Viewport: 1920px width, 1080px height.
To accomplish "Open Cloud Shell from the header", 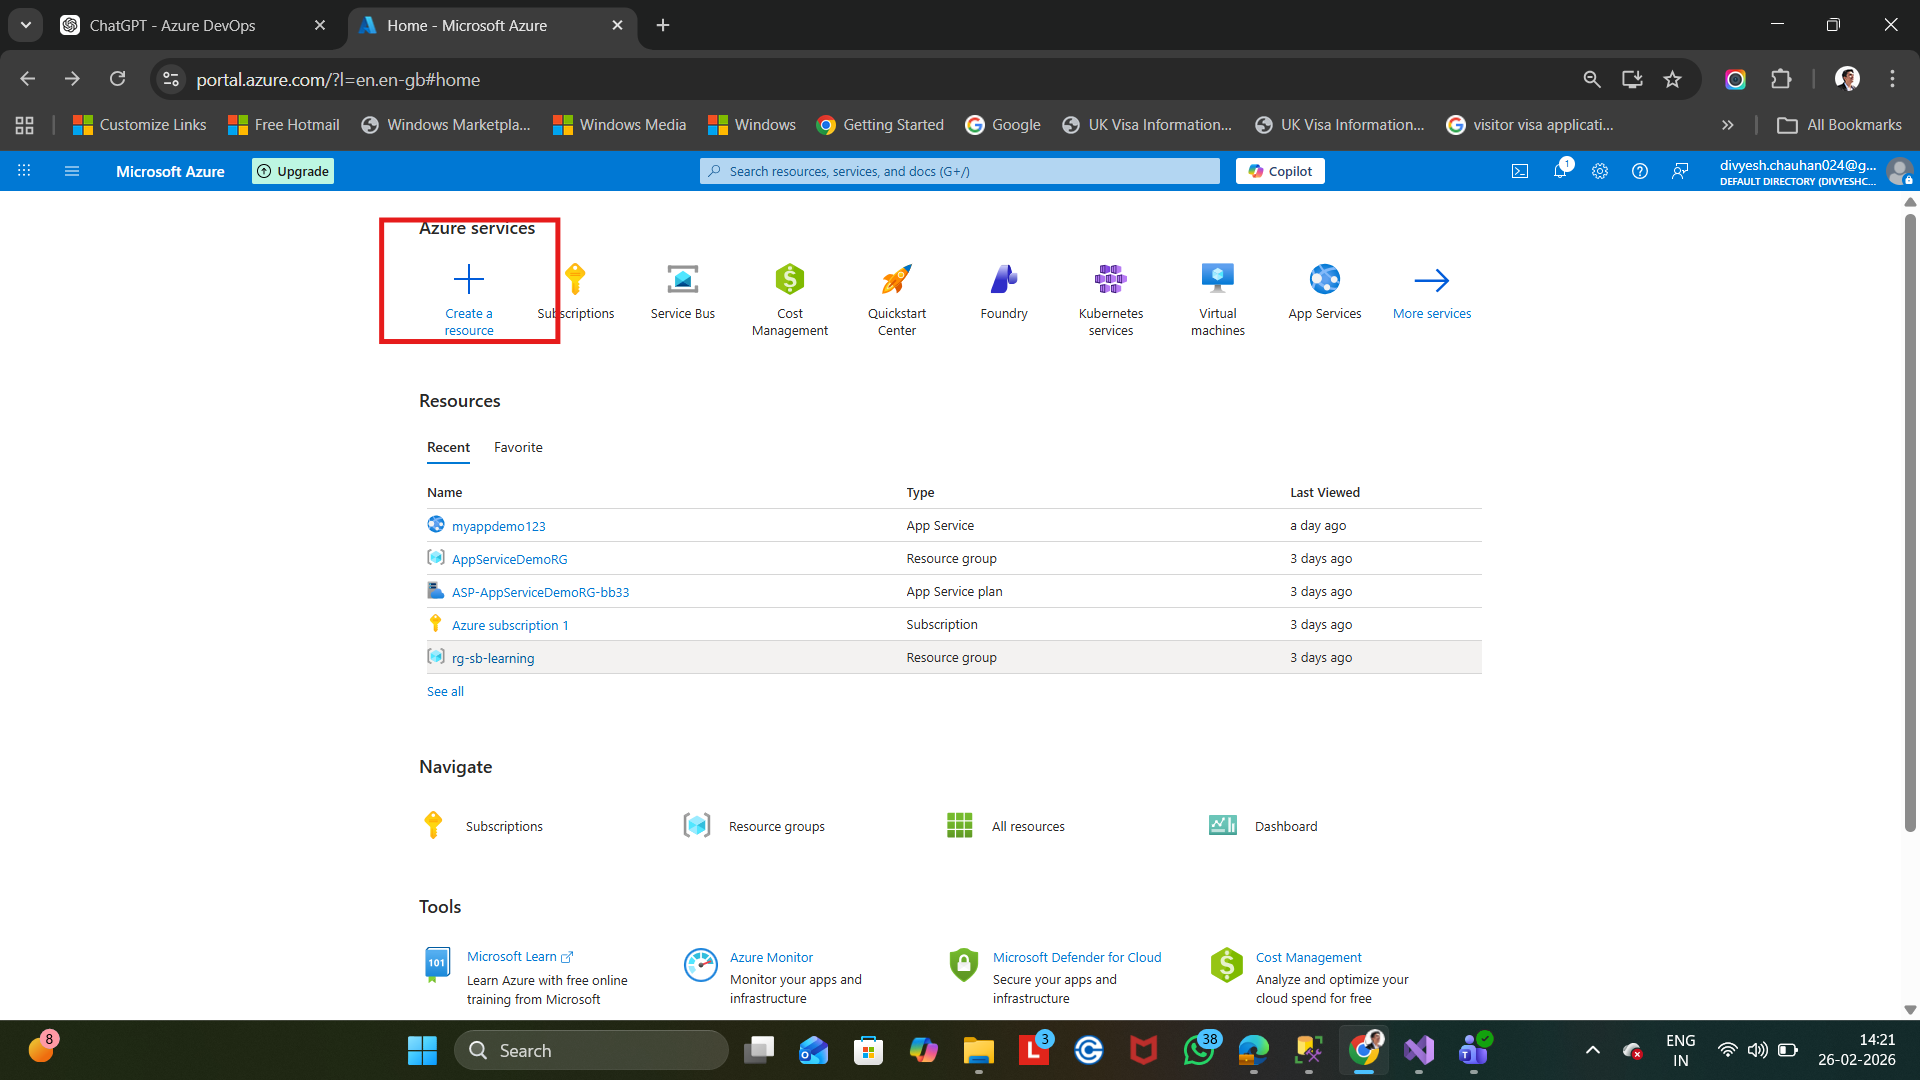I will [x=1519, y=171].
